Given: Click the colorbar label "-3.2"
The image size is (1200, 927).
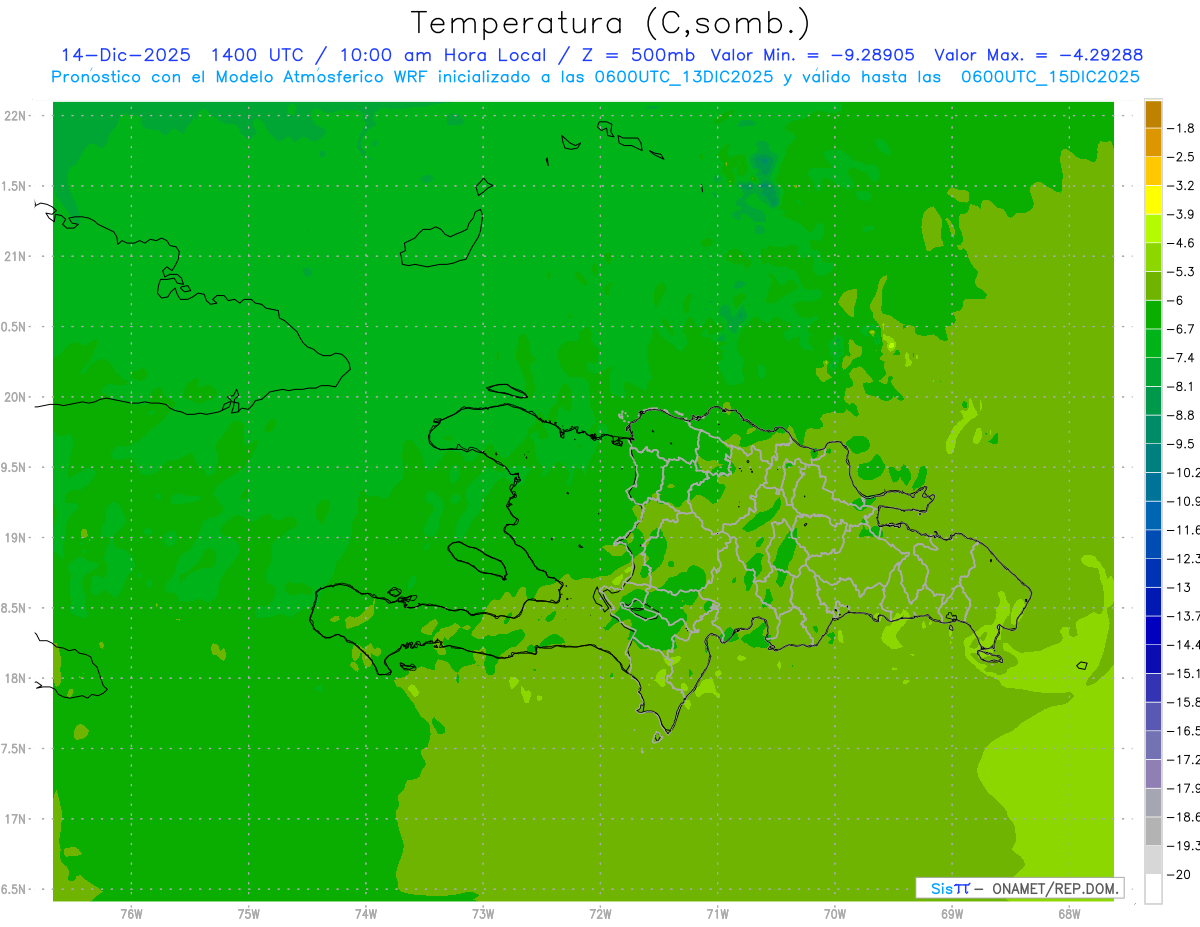Looking at the screenshot, I should tap(1182, 185).
